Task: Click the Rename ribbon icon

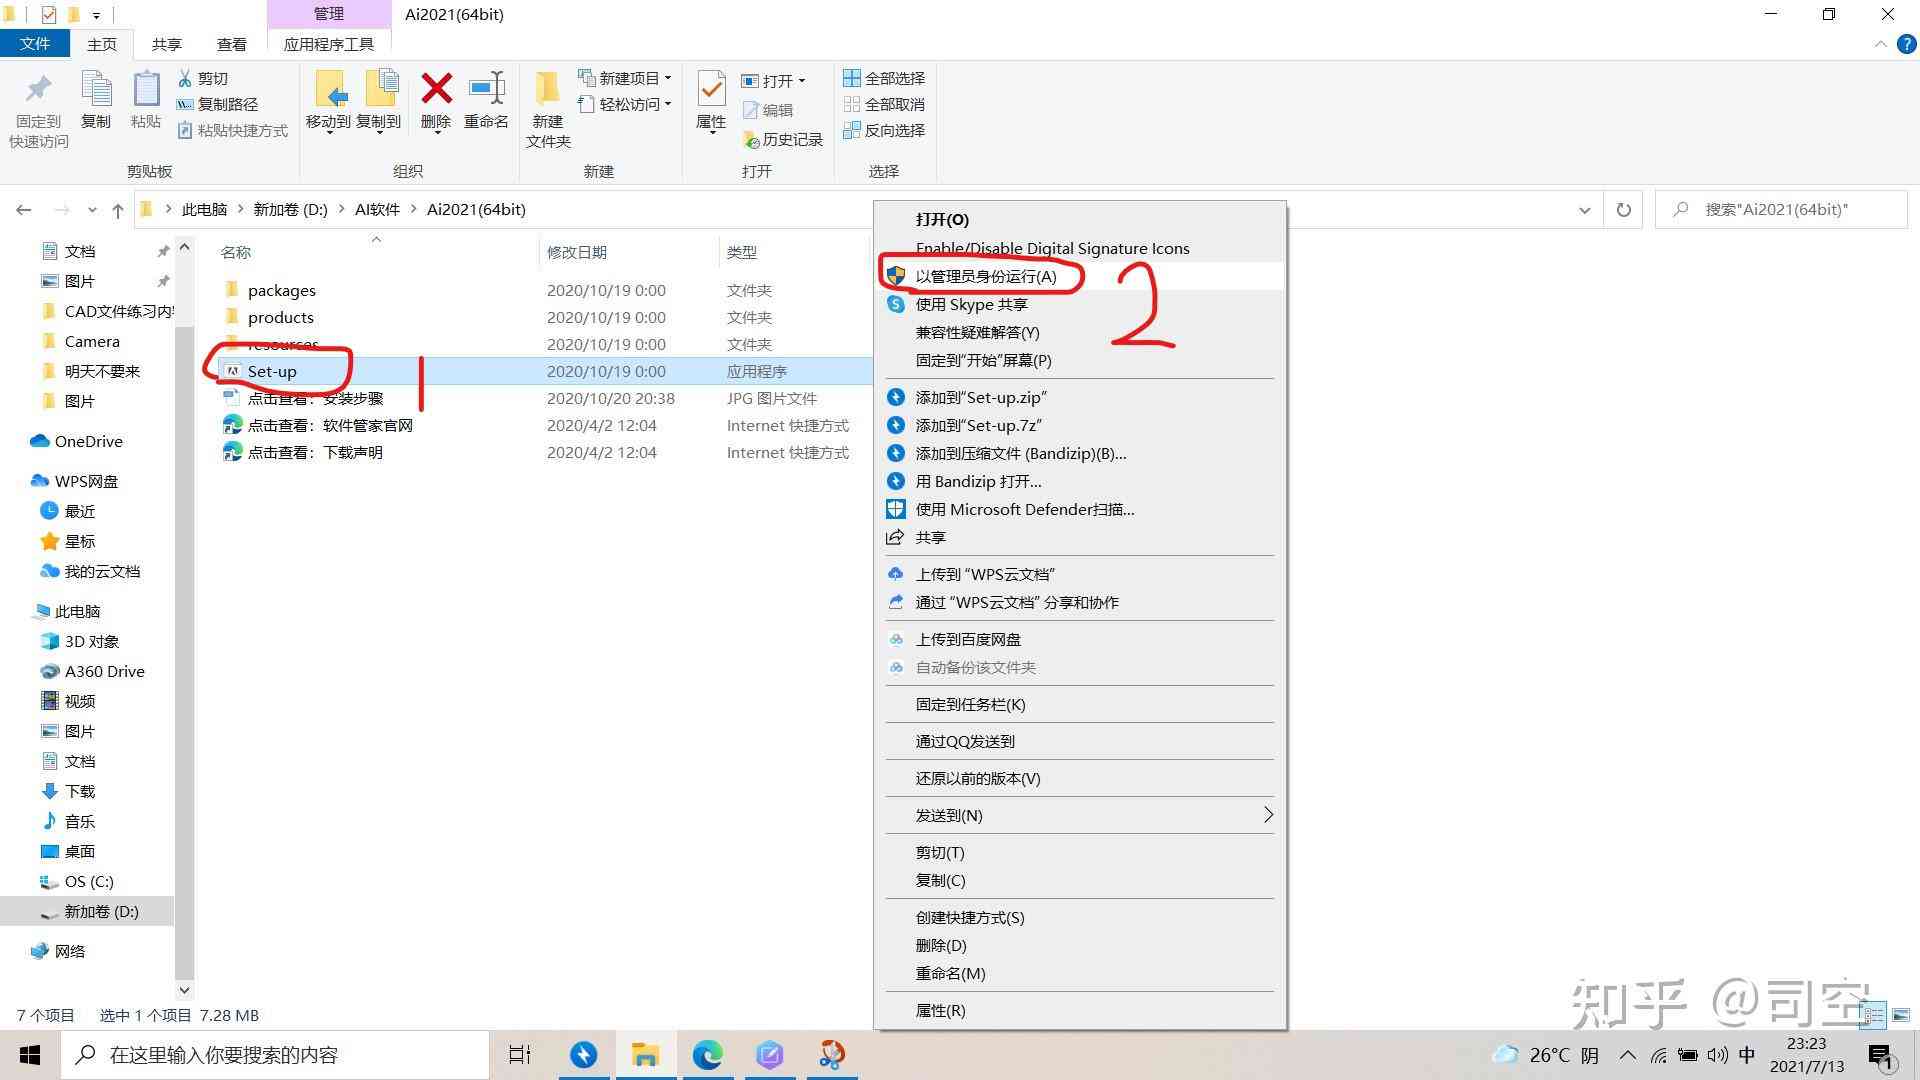Action: pyautogui.click(x=486, y=100)
